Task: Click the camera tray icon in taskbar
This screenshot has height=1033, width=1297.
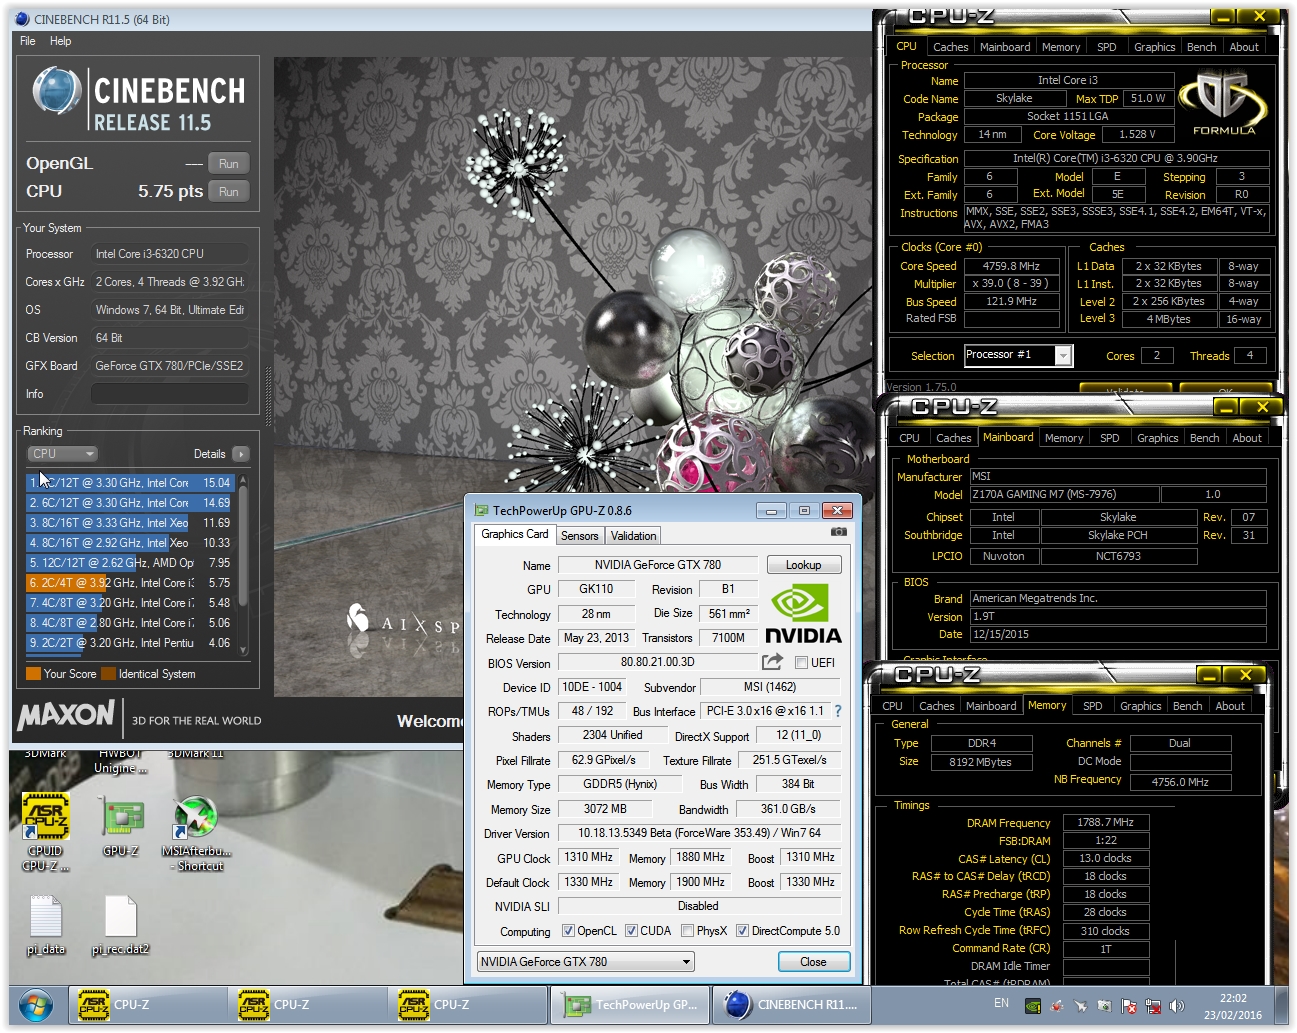Action: point(1105,1006)
